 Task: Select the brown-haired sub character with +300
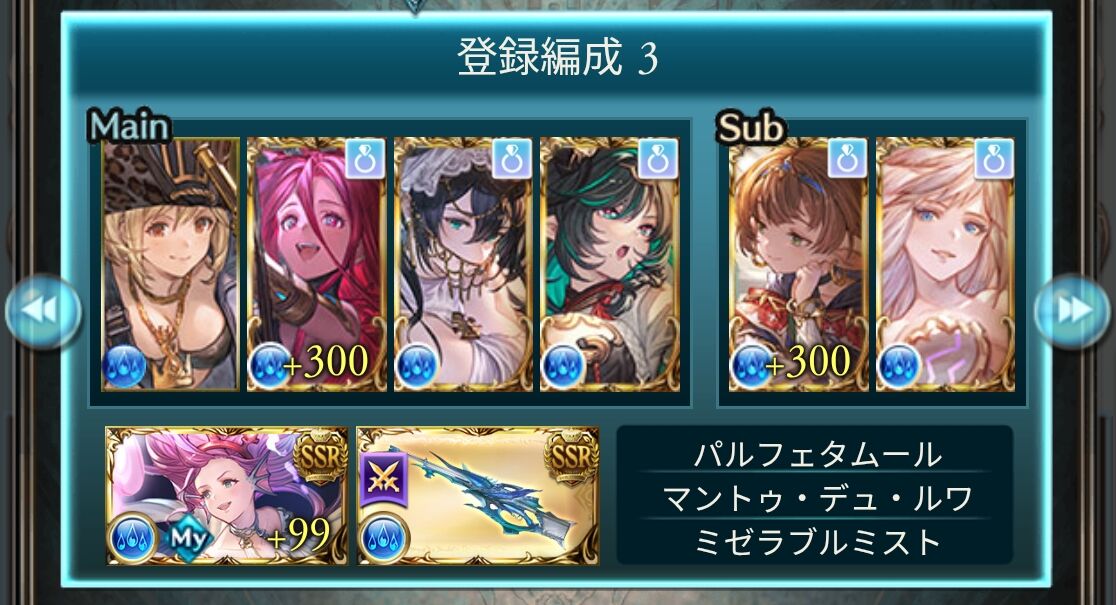799,264
